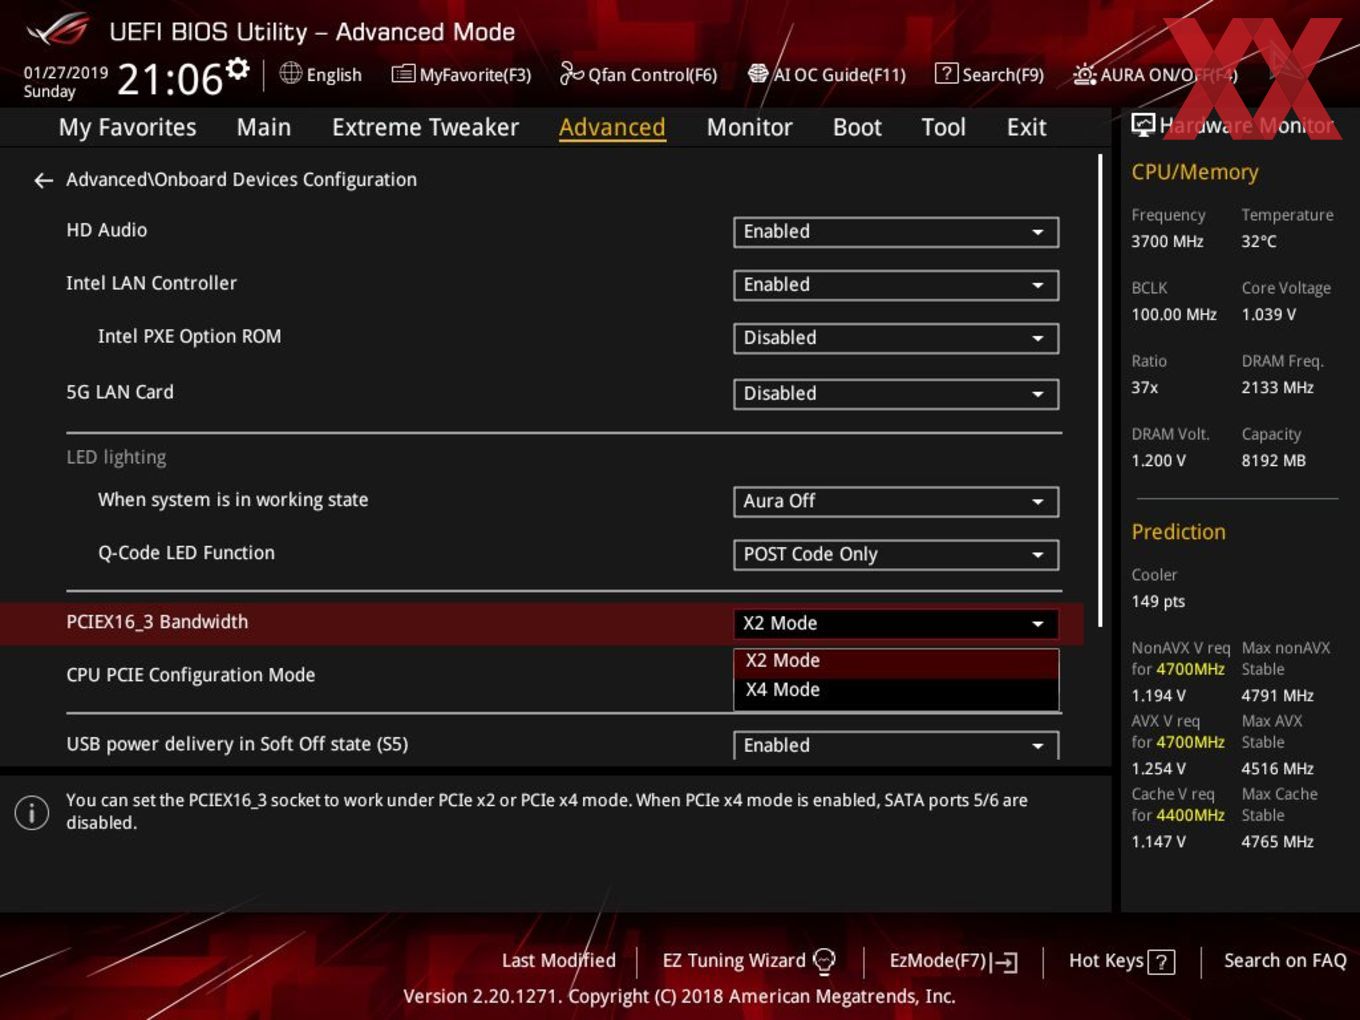Click the PCIEX16_3 Bandwidth label
Screen dimensions: 1360x1020
pos(157,622)
